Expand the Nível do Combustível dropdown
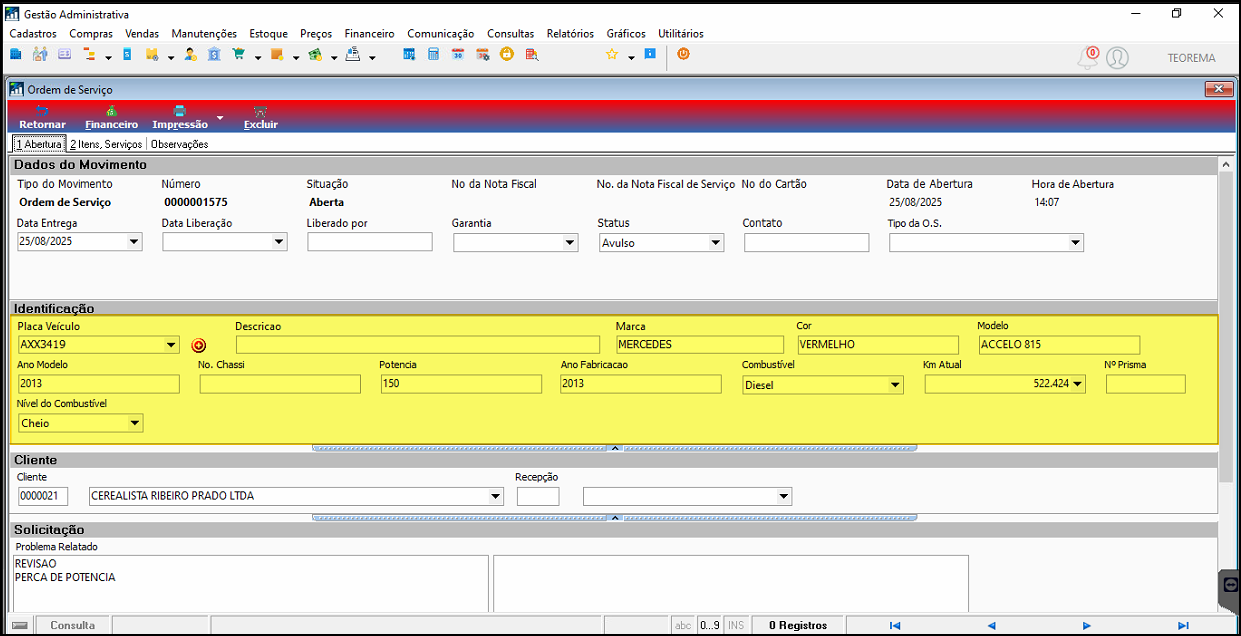This screenshot has width=1241, height=636. (x=135, y=423)
